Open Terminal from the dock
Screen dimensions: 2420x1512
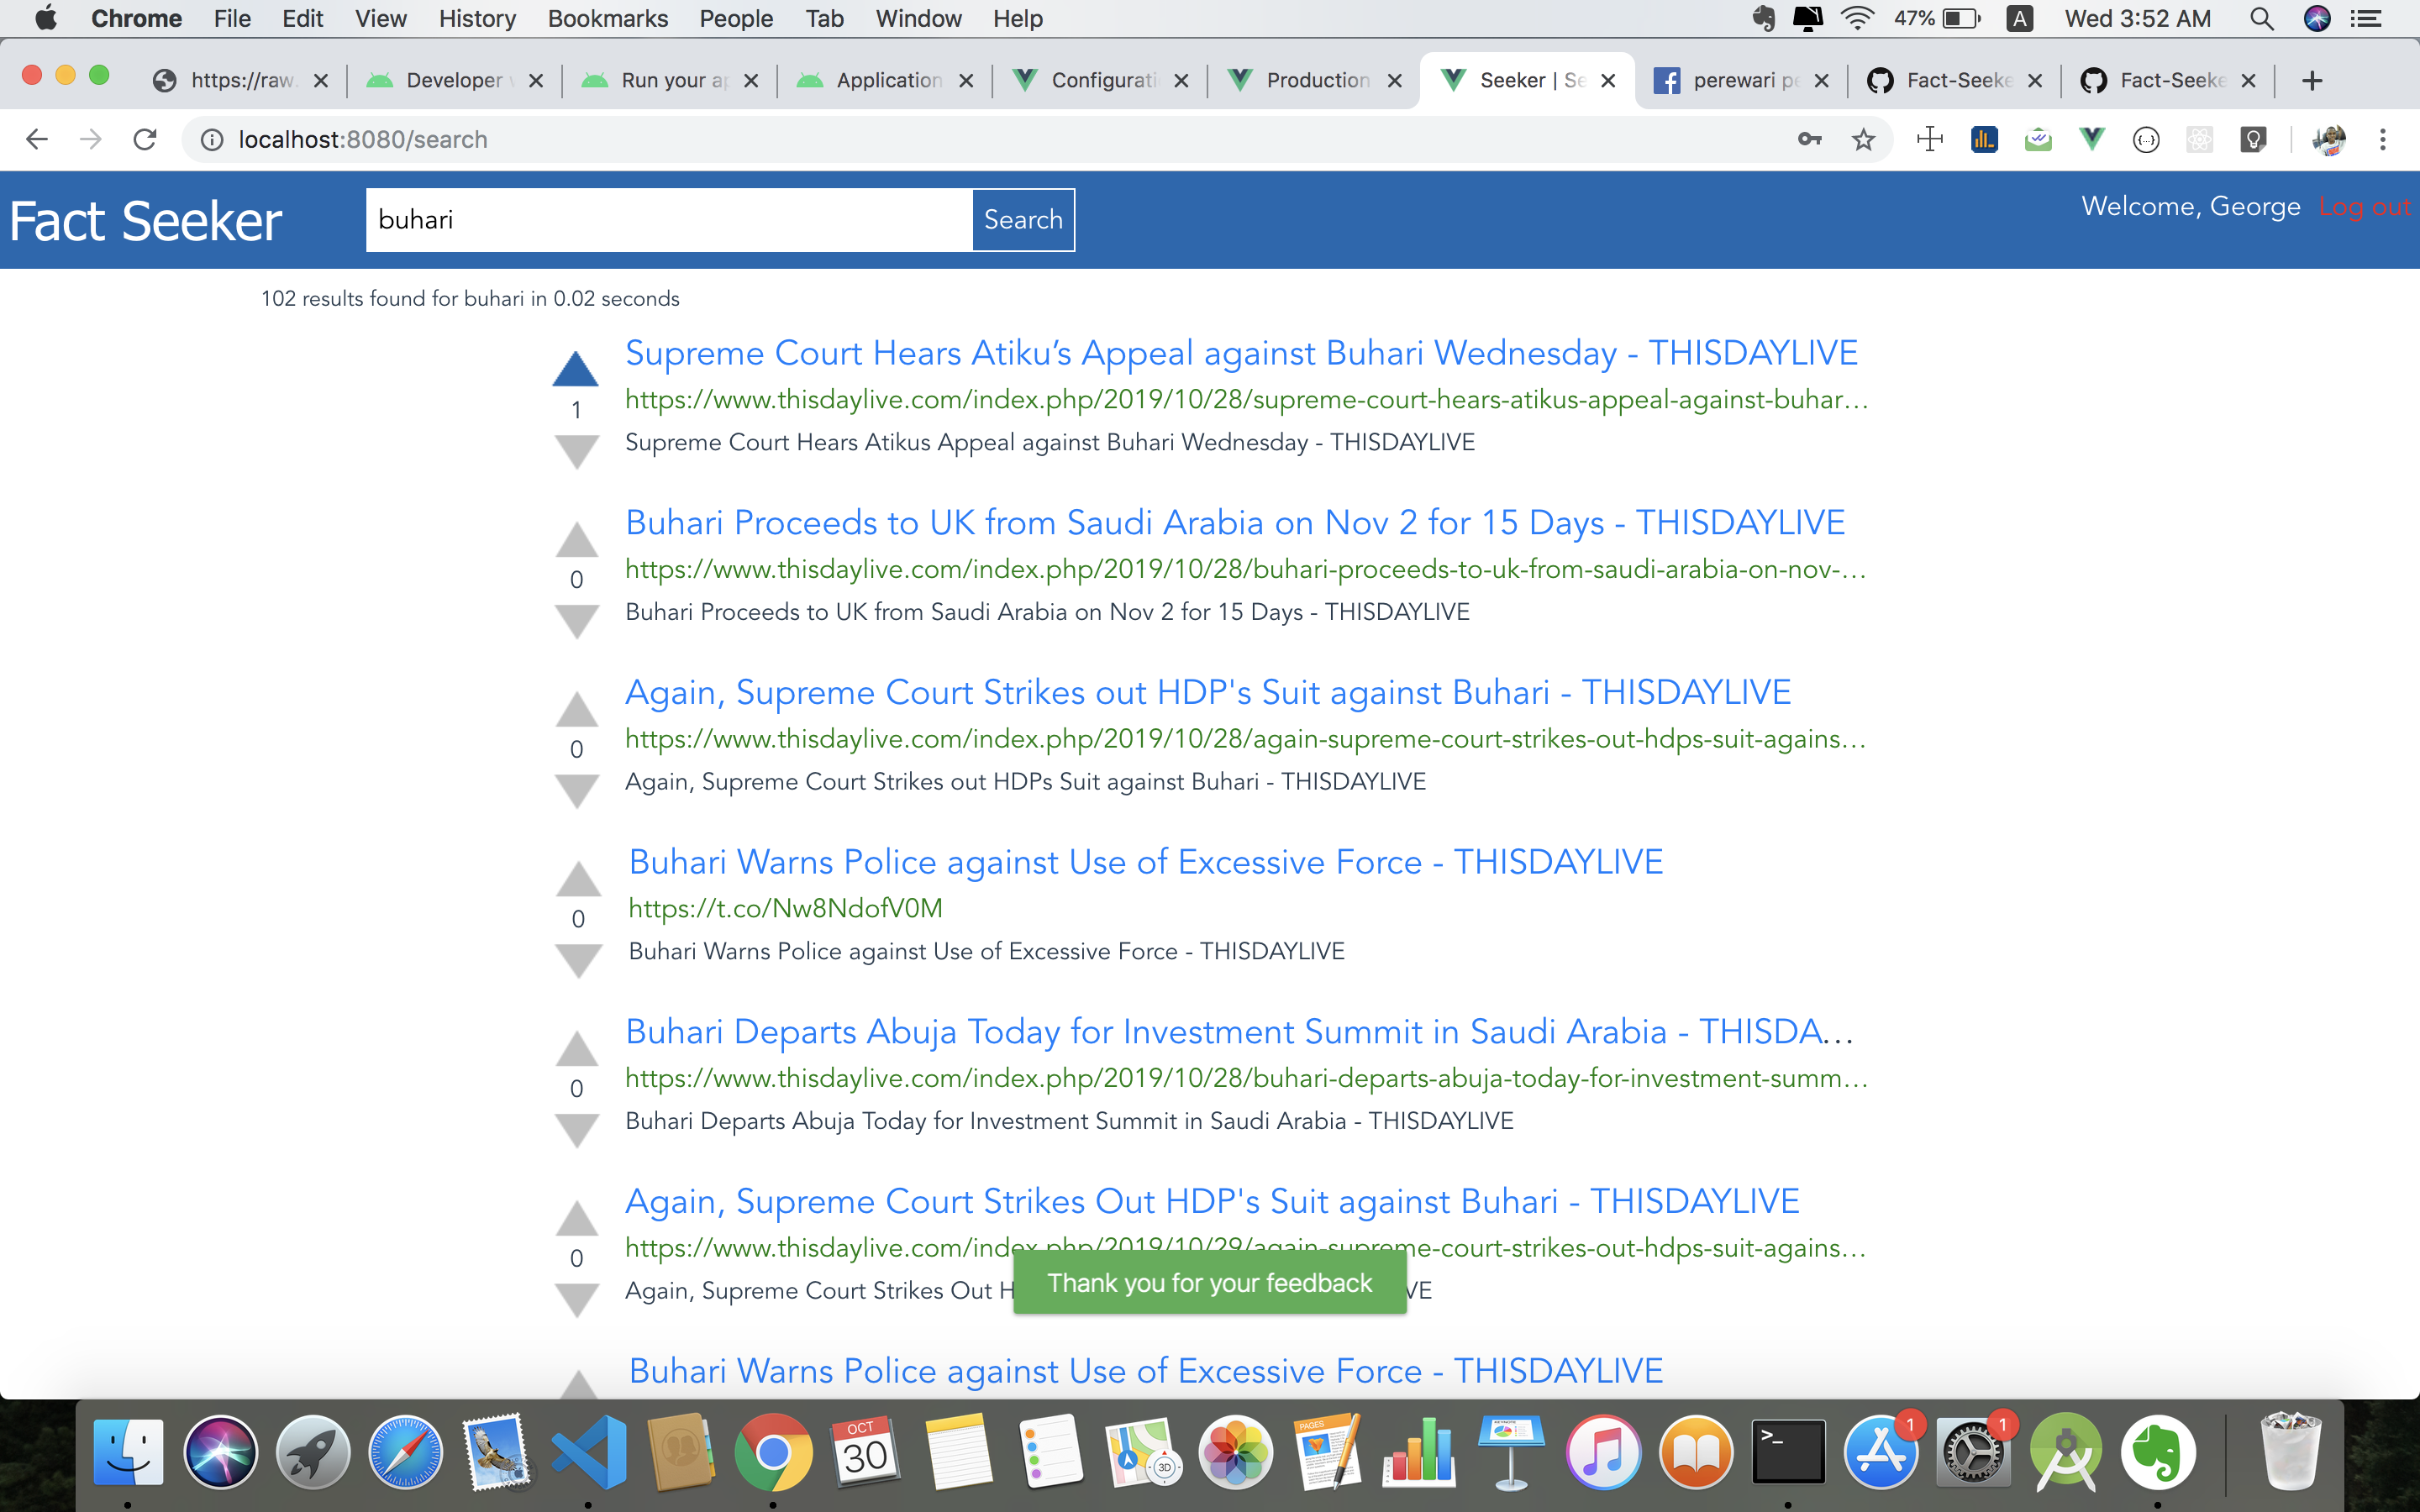pyautogui.click(x=1787, y=1452)
